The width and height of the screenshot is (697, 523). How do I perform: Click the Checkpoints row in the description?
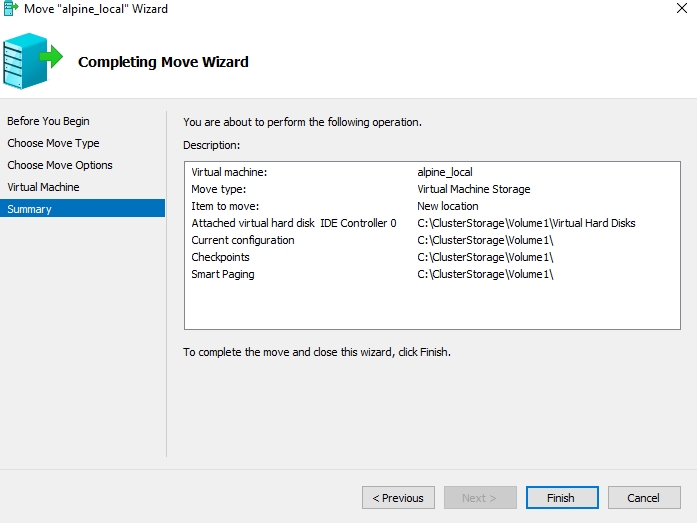pyautogui.click(x=220, y=257)
